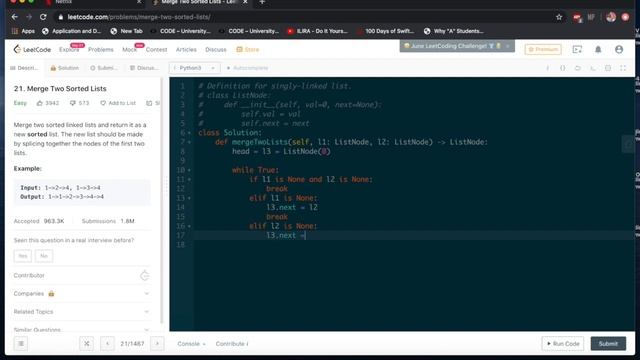The height and width of the screenshot is (360, 640).
Task: Open the Discuss tab in problem panel
Action: pos(144,68)
